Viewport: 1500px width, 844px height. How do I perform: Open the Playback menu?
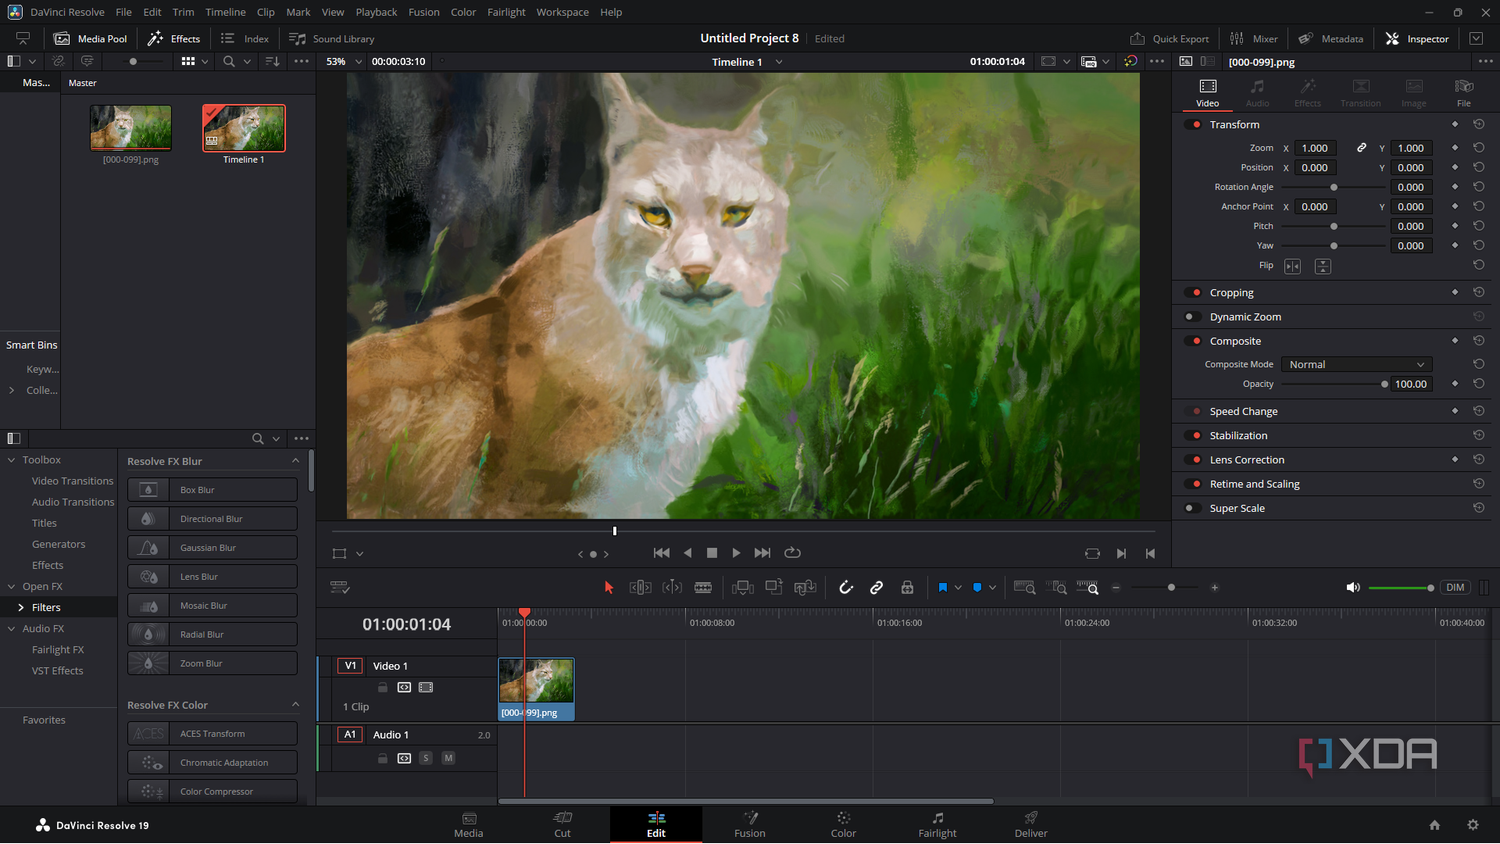376,12
